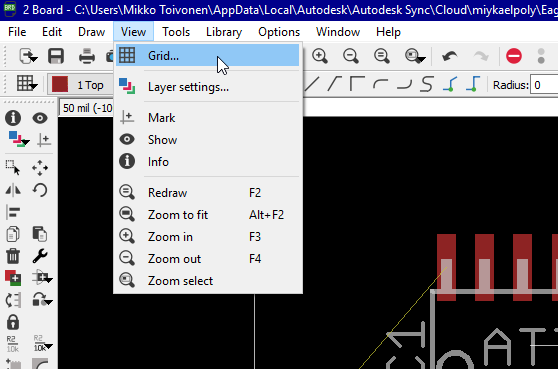This screenshot has width=558, height=369.
Task: Select the Add part tool
Action: pyautogui.click(x=13, y=278)
